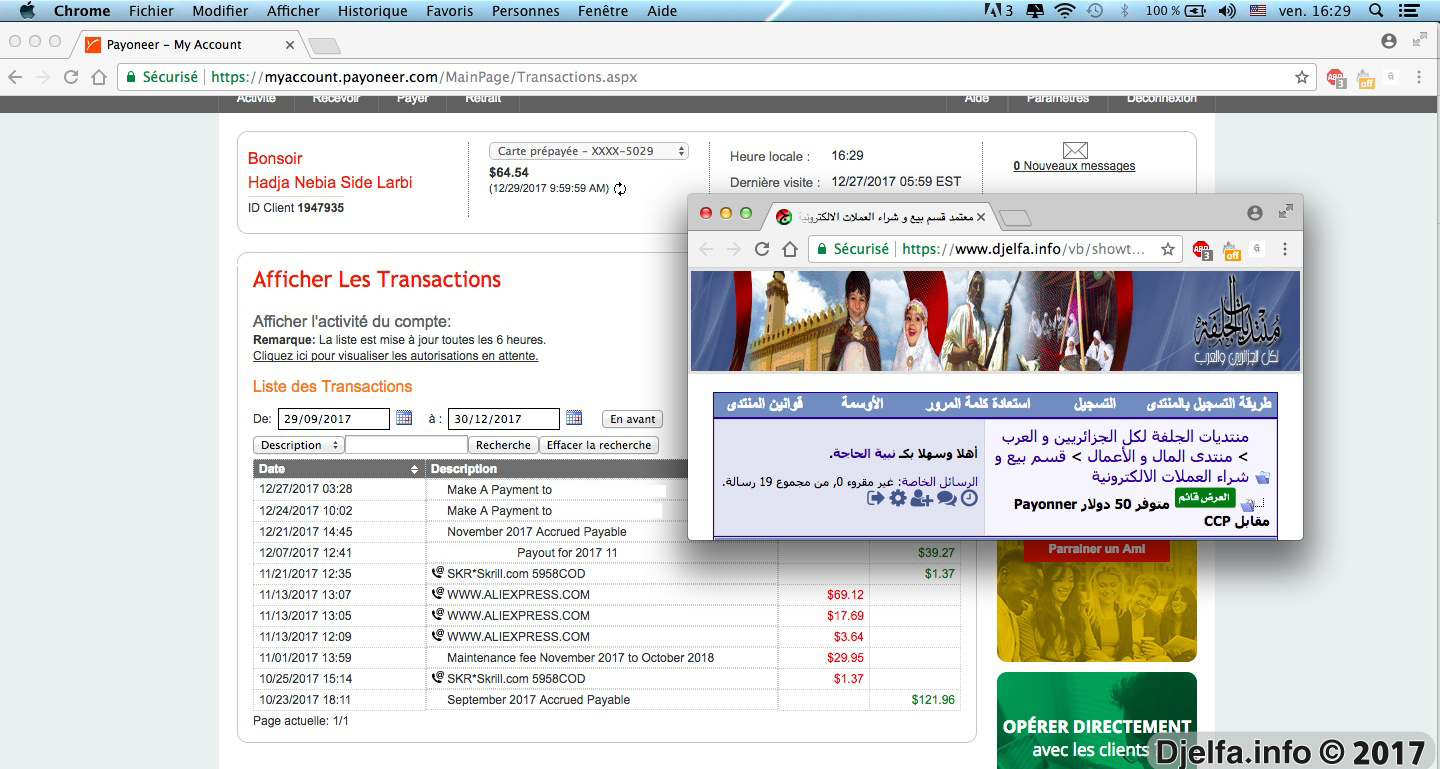
Task: Click the phone icon beside SKR*Skrill.com on 11/21/2017
Action: 437,573
